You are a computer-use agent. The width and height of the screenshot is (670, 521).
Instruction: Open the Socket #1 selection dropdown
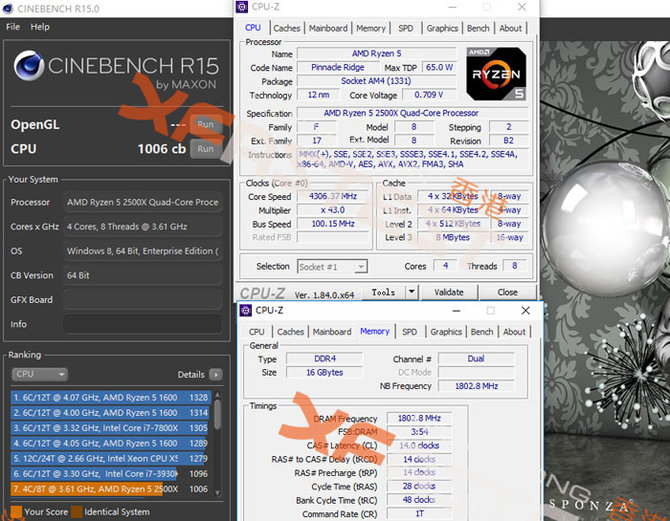tap(332, 267)
